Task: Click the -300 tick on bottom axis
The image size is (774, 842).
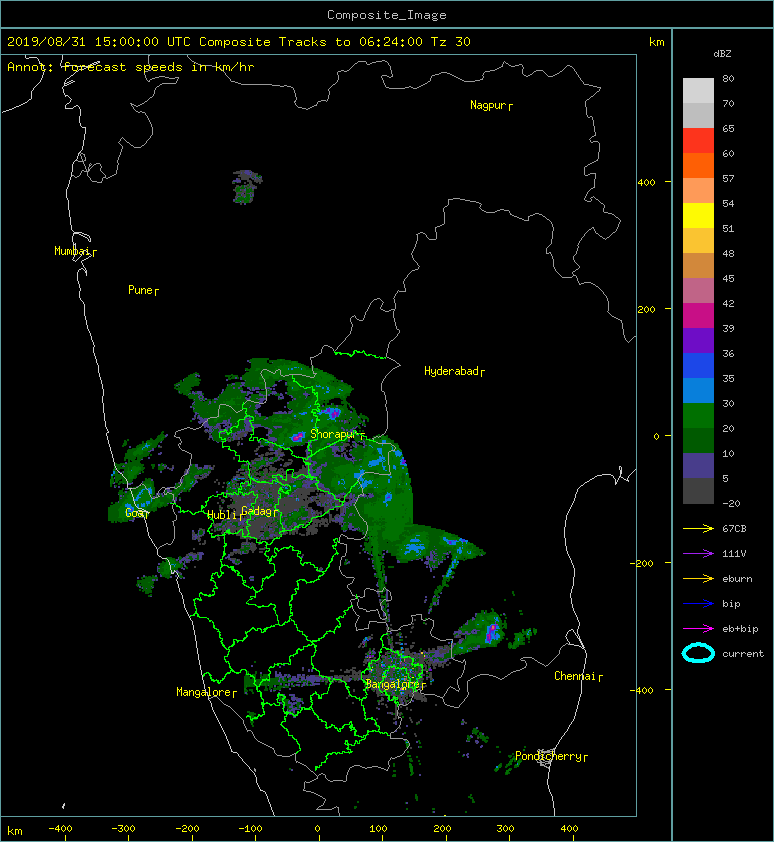Action: click(123, 829)
